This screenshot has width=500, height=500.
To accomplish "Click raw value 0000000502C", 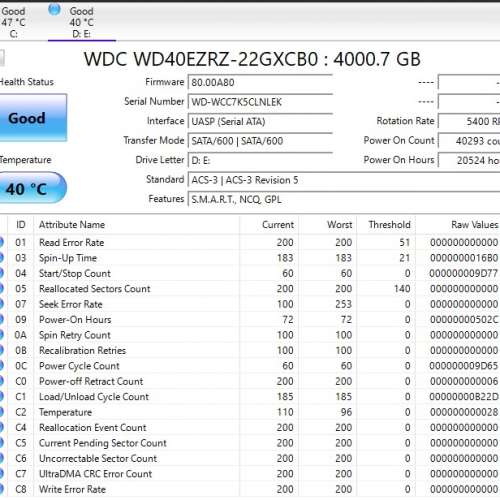I will (464, 320).
